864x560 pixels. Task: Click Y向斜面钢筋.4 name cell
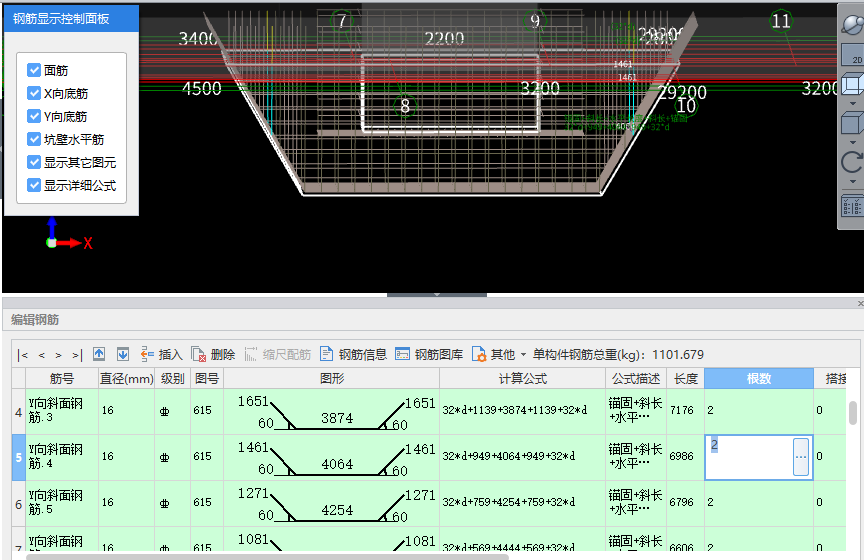point(62,457)
